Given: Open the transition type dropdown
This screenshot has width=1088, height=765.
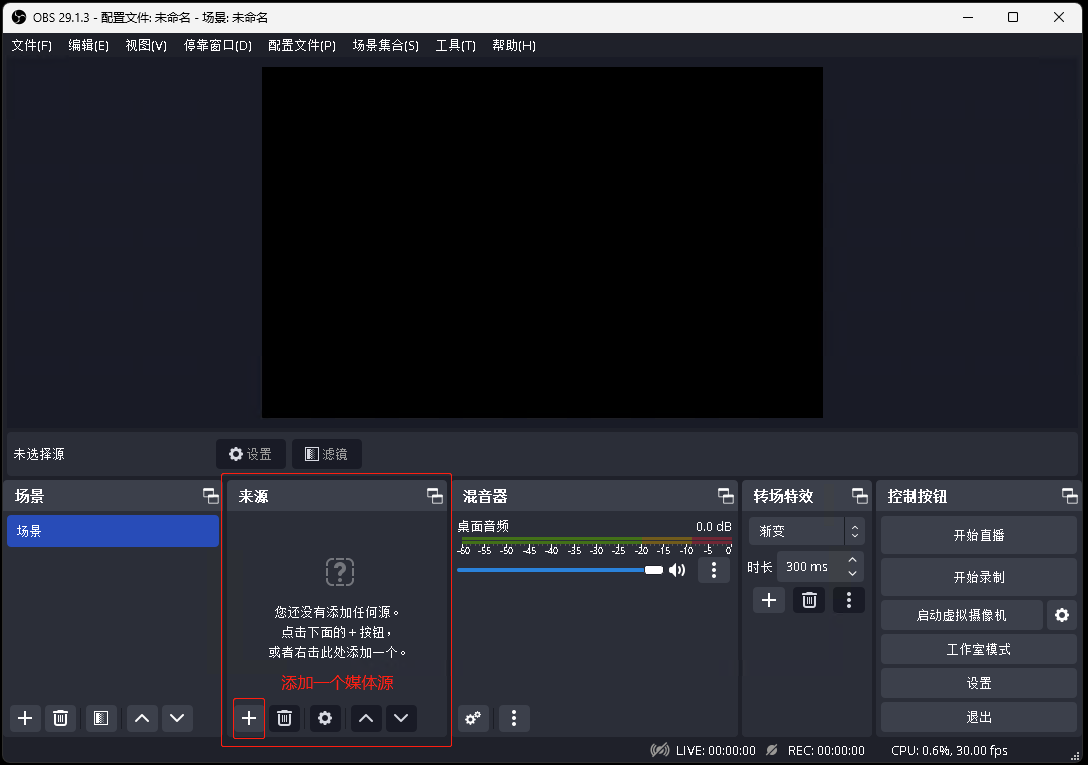Looking at the screenshot, I should point(805,531).
